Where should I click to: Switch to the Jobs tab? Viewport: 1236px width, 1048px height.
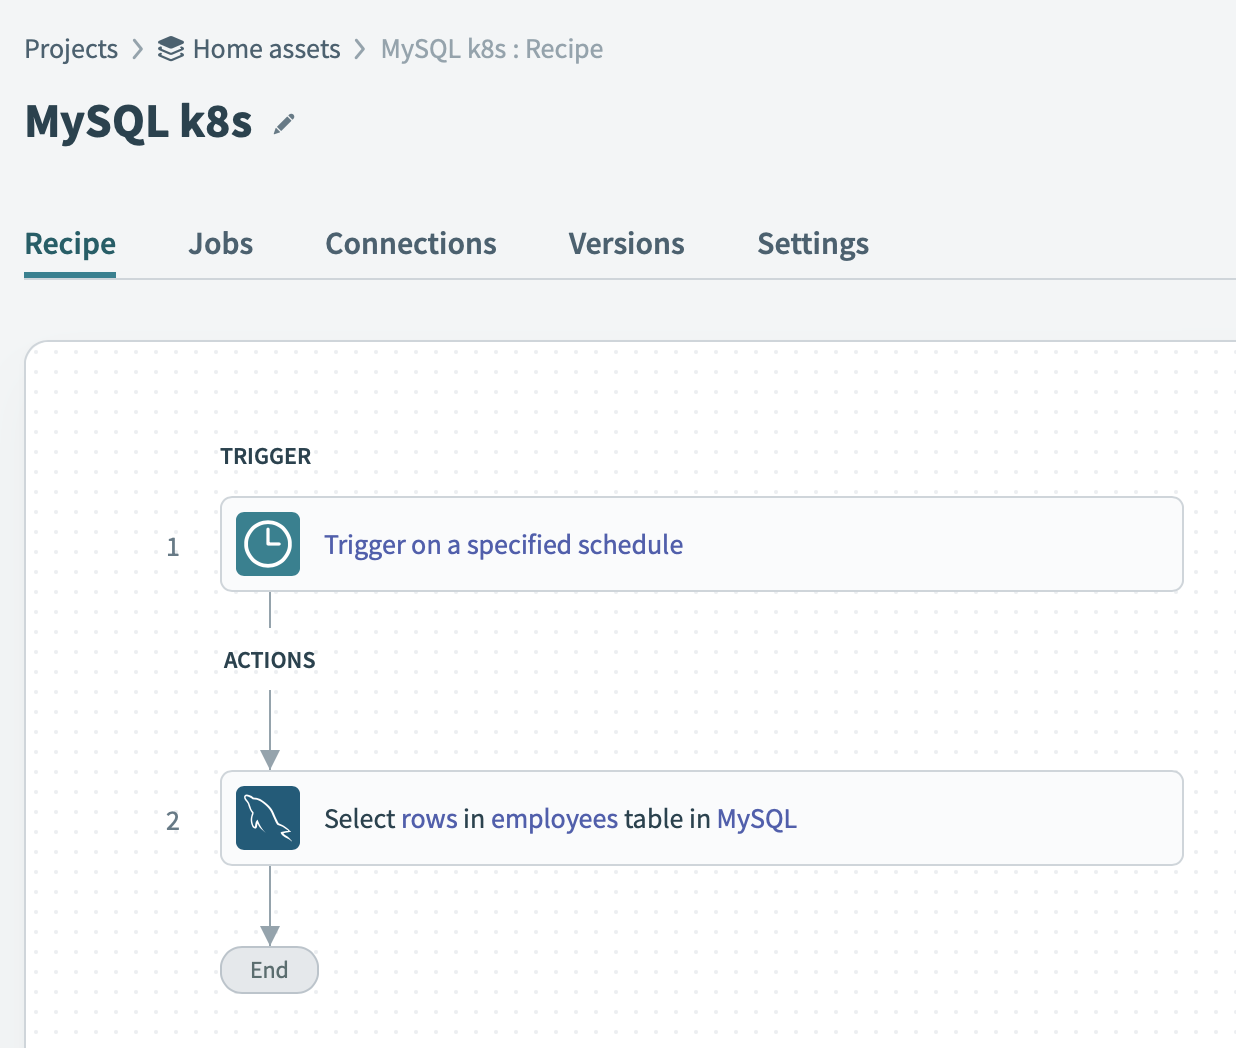221,244
